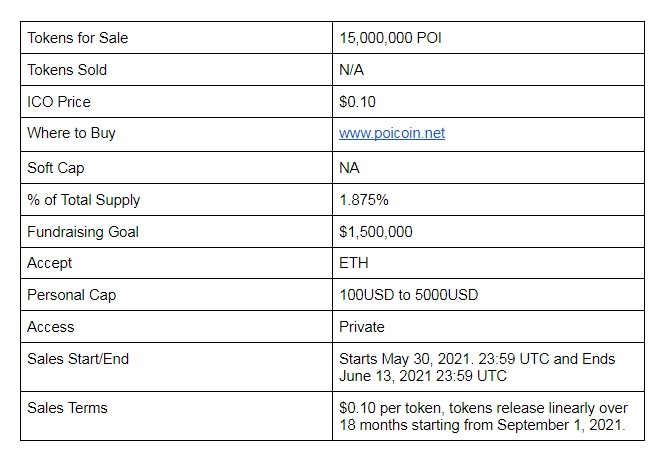The image size is (670, 464).
Task: Select the $1,500,000 fundraising value
Action: (x=376, y=232)
